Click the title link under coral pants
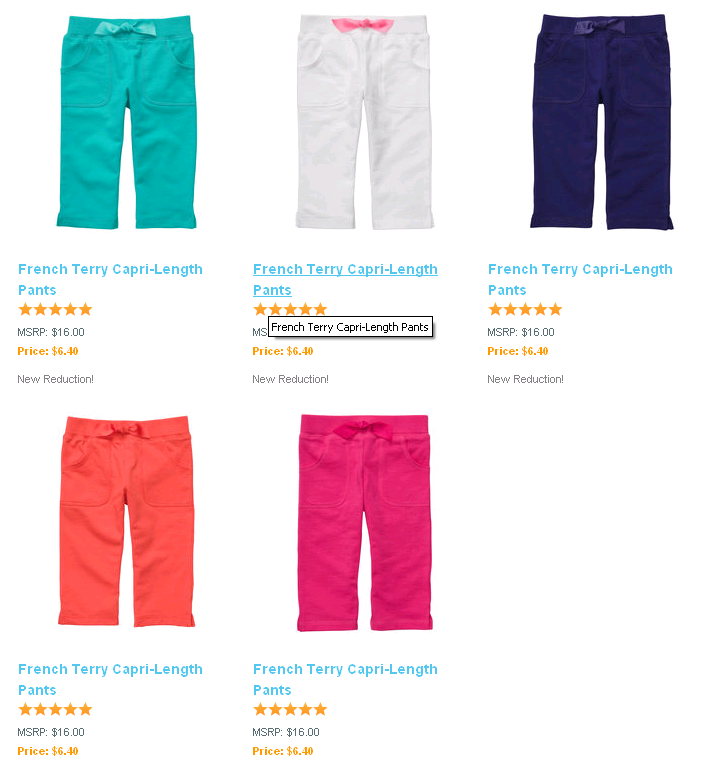 pyautogui.click(x=110, y=679)
